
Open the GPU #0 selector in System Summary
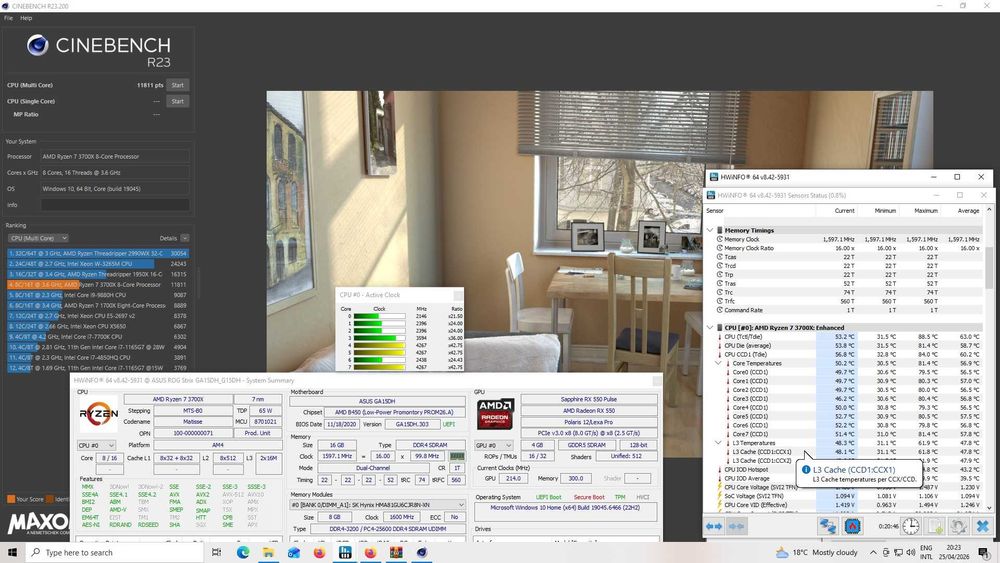[x=494, y=445]
